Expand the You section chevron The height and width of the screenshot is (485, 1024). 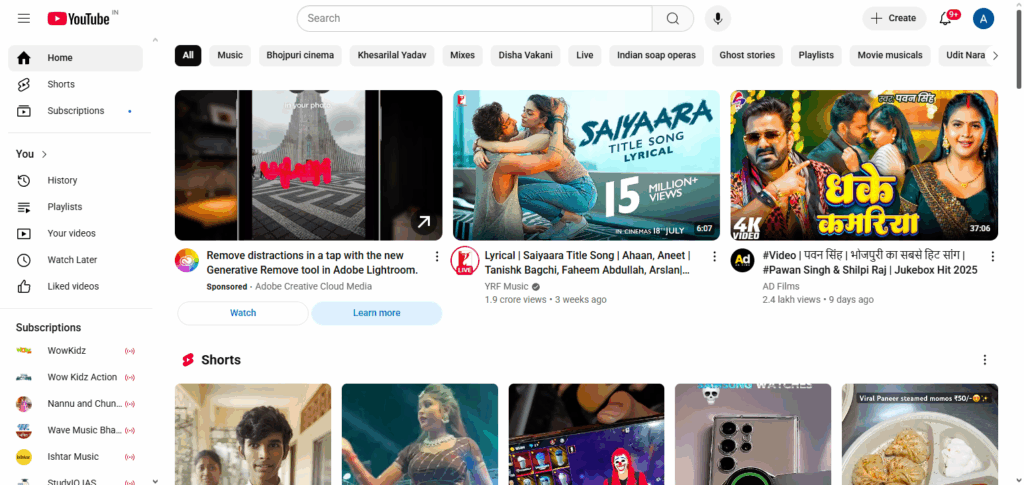pos(44,154)
